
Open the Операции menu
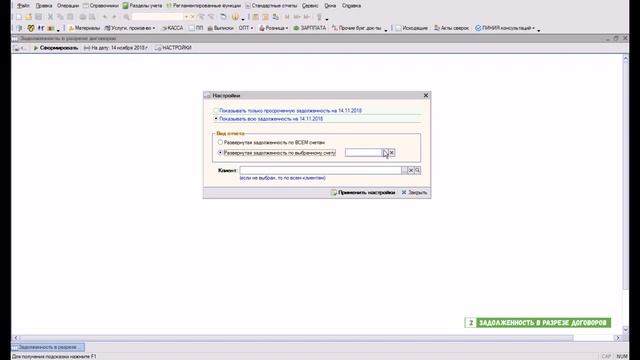pos(68,6)
